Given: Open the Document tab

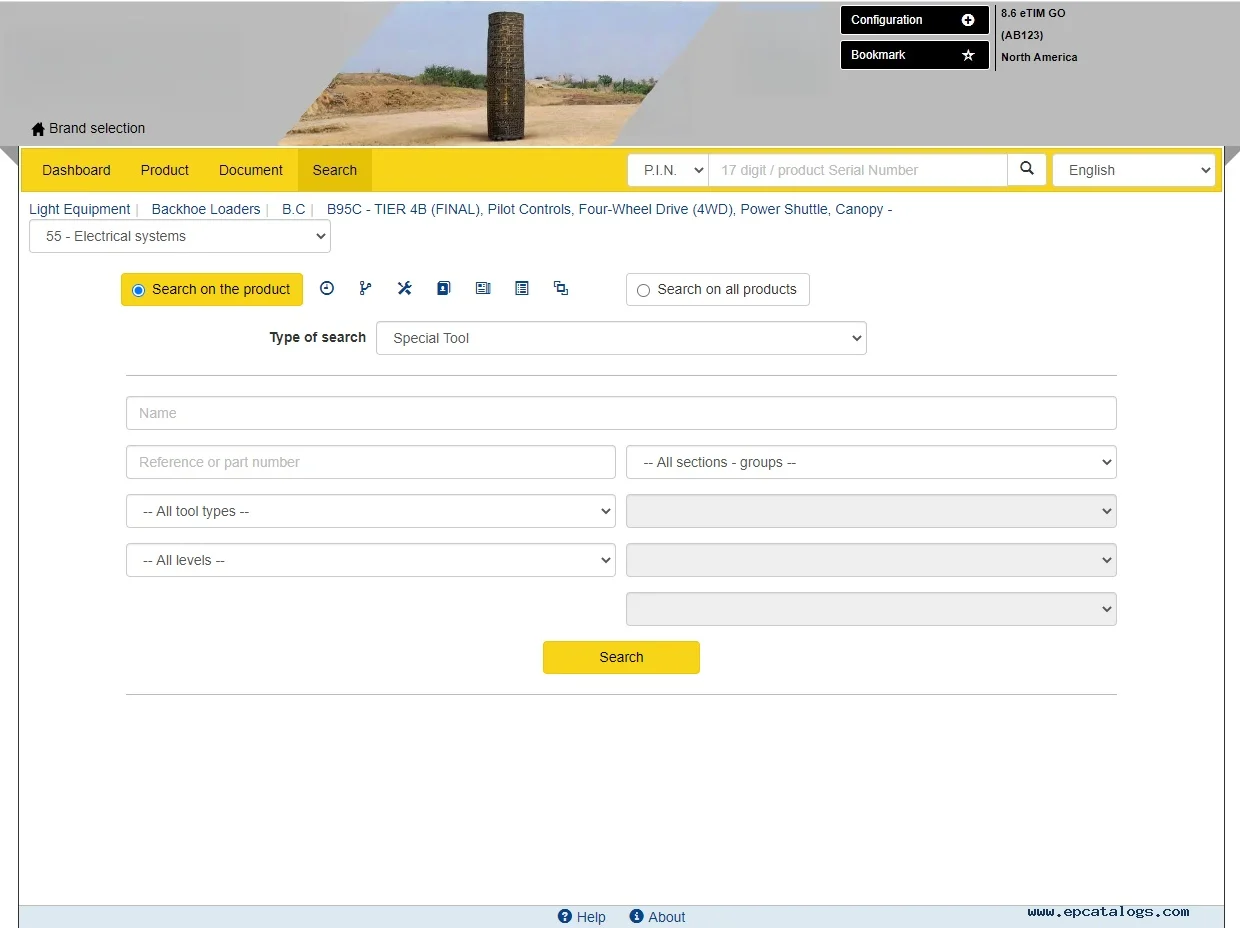Looking at the screenshot, I should (x=251, y=170).
